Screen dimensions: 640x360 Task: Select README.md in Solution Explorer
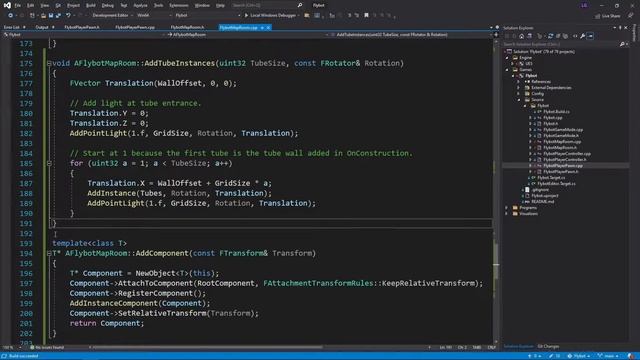542,202
